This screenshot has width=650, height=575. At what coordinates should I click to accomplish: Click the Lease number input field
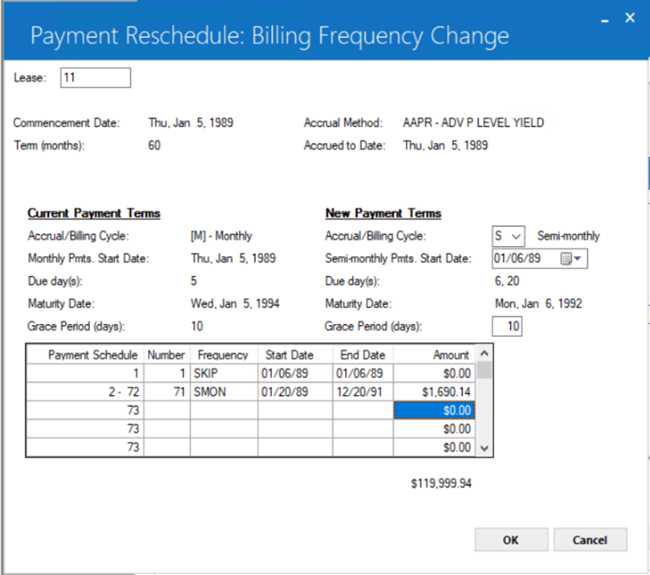(95, 78)
